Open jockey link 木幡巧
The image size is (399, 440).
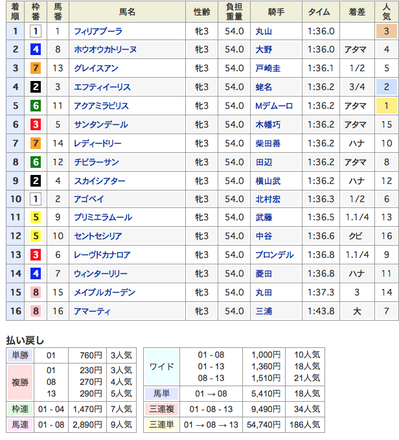click(268, 125)
